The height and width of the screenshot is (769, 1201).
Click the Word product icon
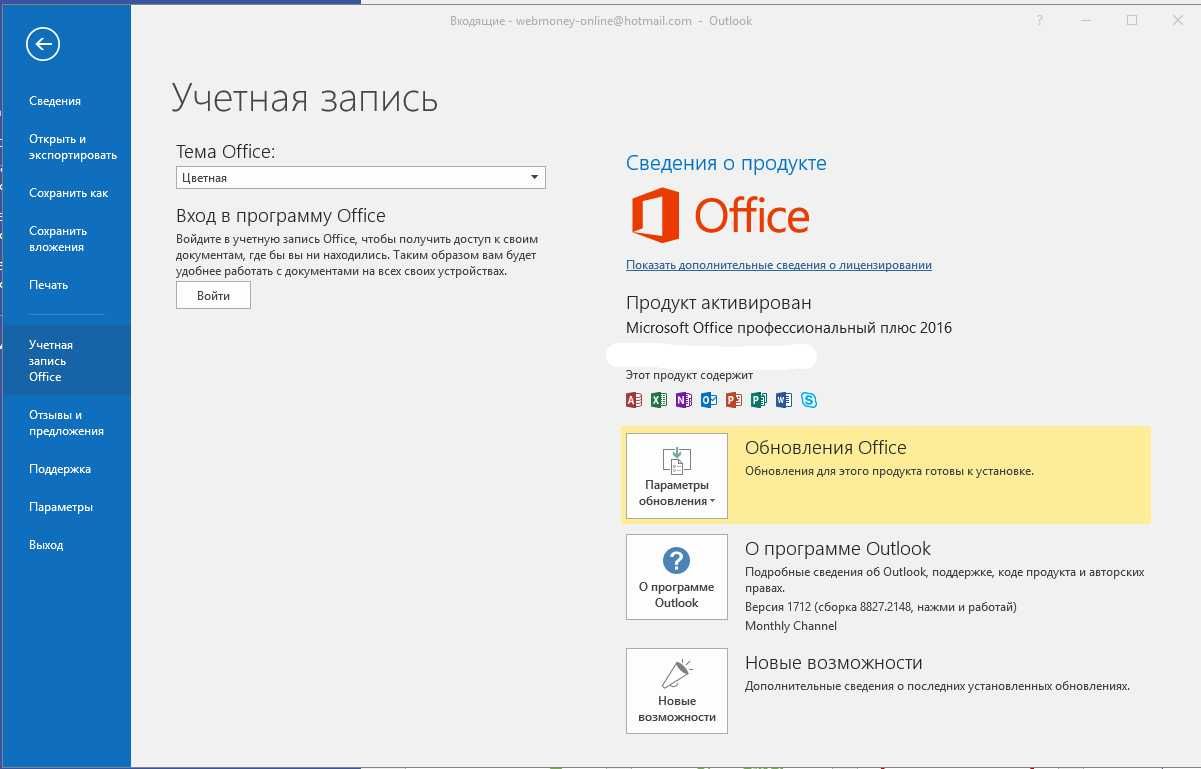(783, 400)
